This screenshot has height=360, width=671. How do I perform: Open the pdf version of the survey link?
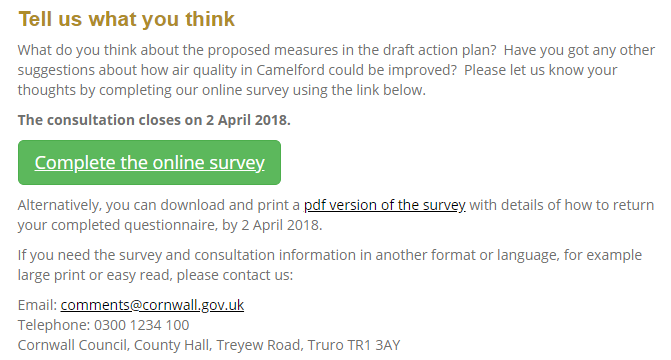pyautogui.click(x=384, y=205)
